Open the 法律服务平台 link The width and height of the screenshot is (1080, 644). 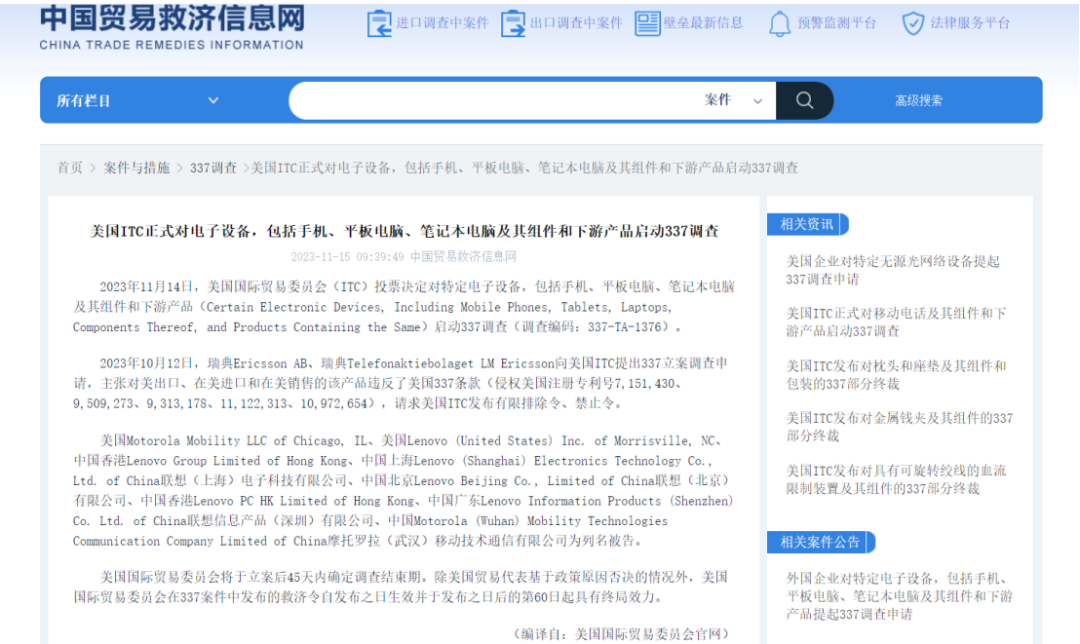(x=970, y=23)
